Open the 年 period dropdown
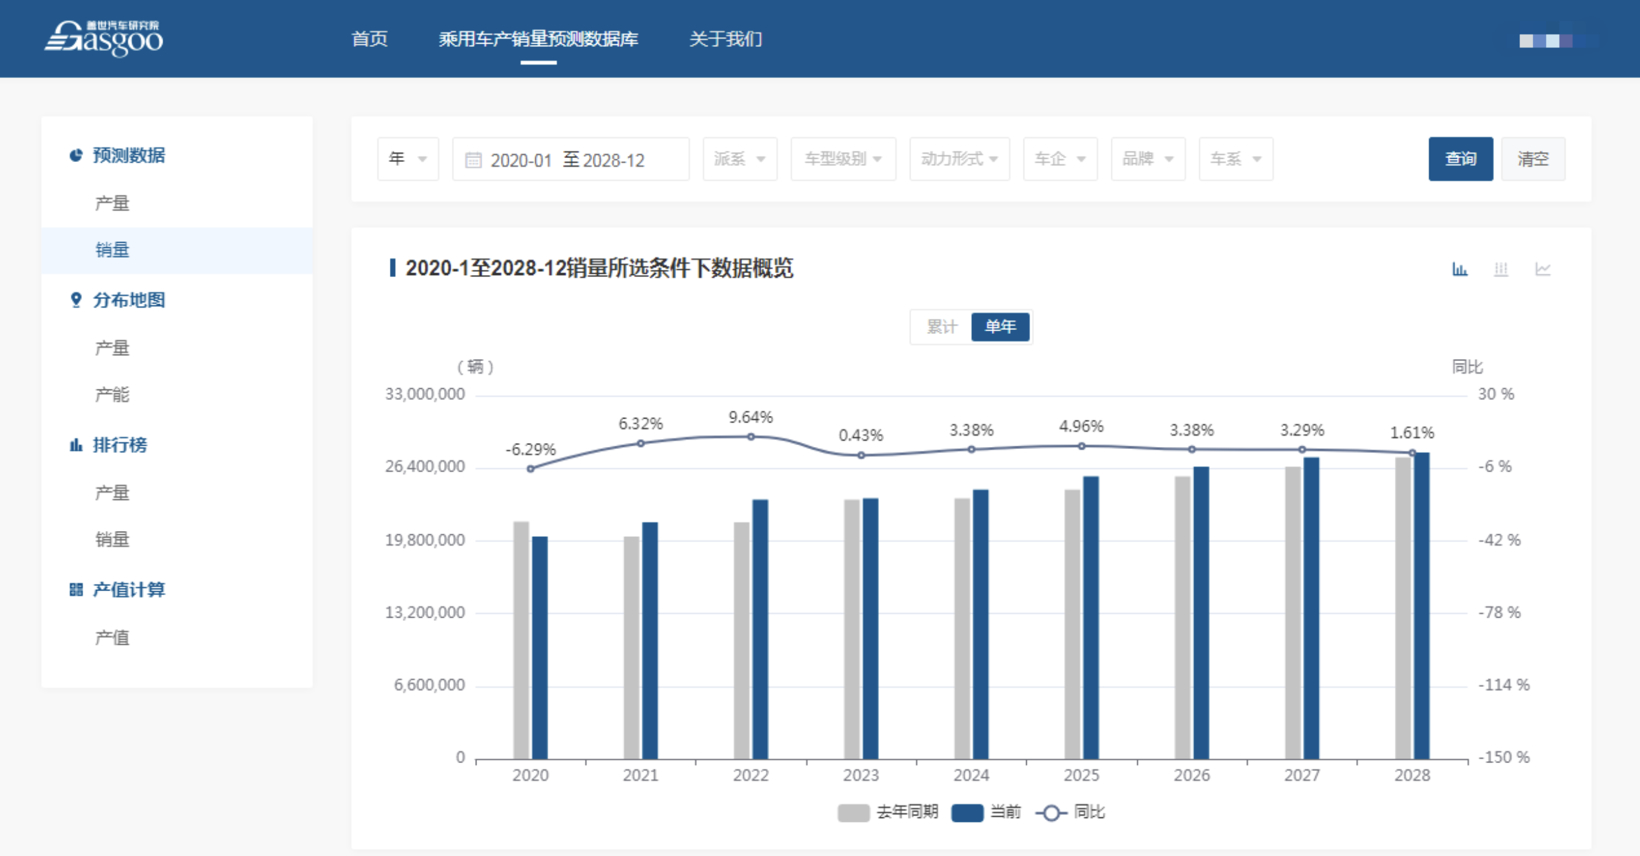Viewport: 1640px width, 856px height. [408, 159]
